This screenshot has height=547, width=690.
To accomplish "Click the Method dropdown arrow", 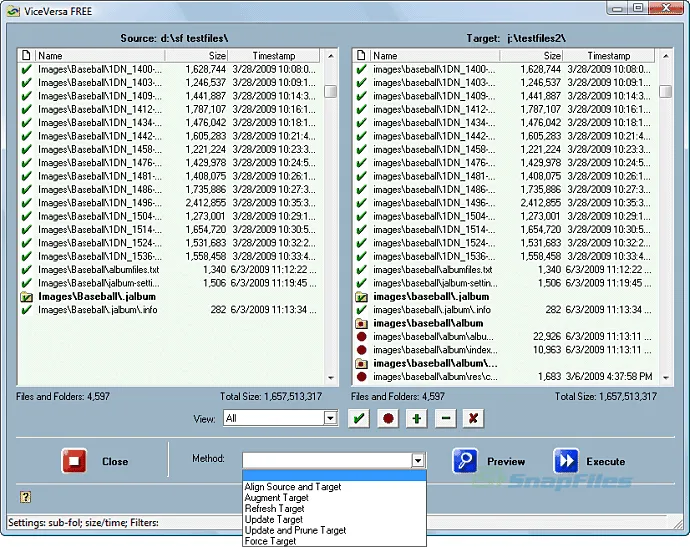I will pyautogui.click(x=418, y=460).
